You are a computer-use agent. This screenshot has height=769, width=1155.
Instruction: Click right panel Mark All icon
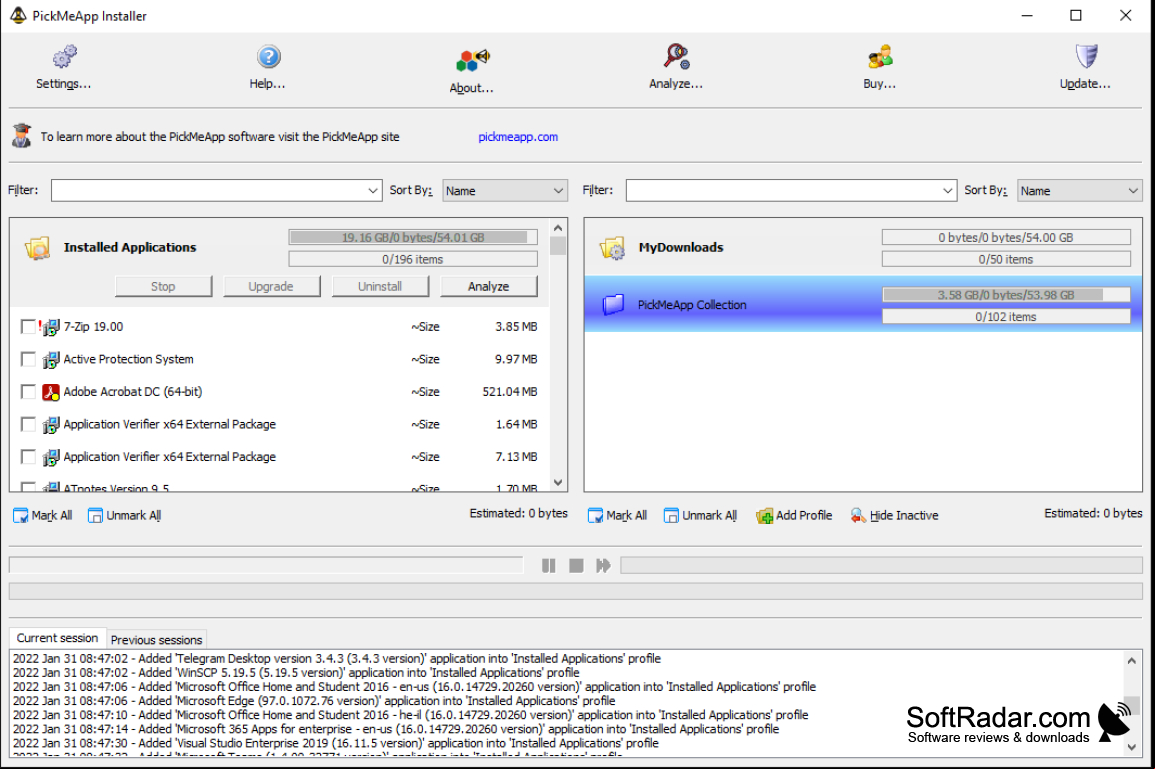[x=595, y=516]
